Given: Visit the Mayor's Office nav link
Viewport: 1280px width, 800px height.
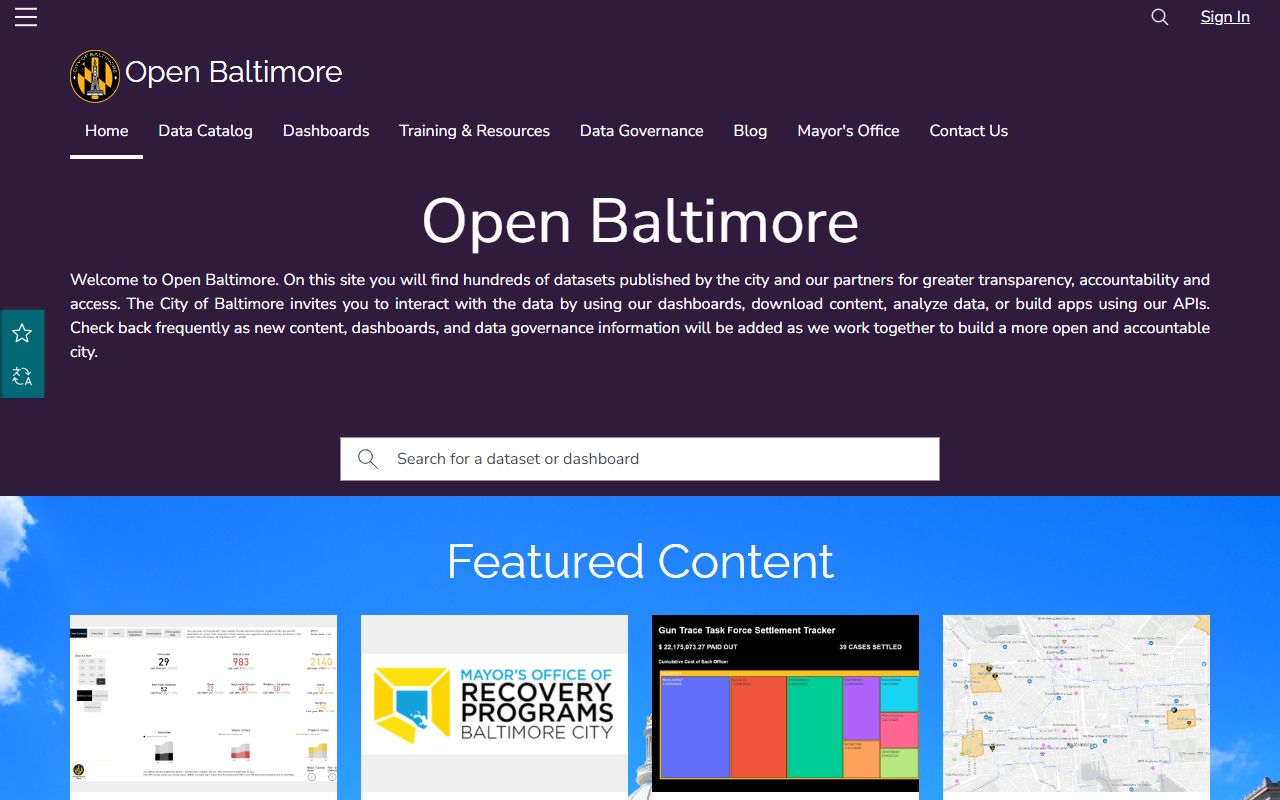Looking at the screenshot, I should (848, 131).
